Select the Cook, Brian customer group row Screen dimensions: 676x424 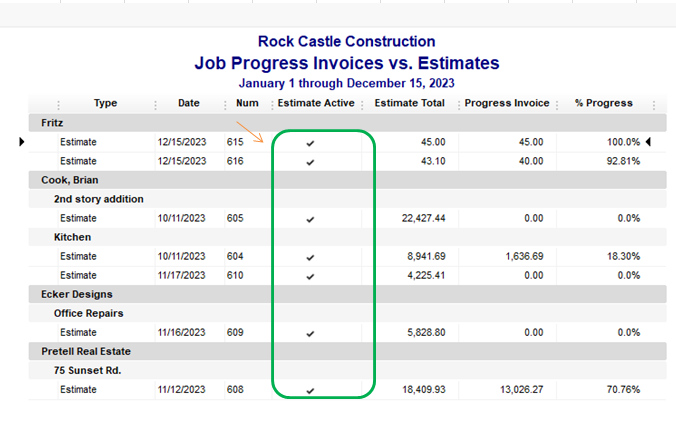click(x=347, y=180)
